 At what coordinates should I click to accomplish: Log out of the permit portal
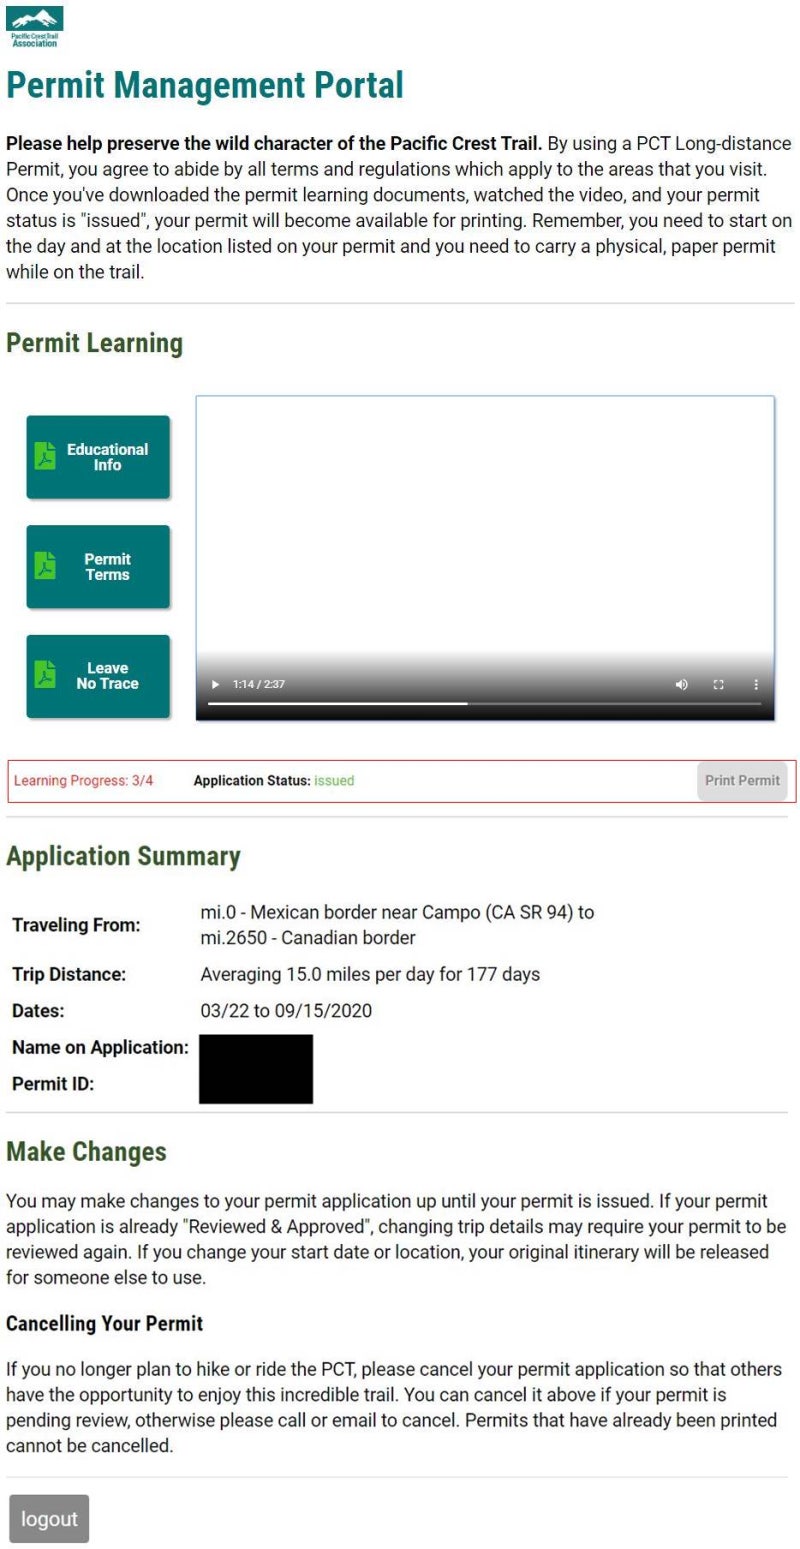[49, 1519]
